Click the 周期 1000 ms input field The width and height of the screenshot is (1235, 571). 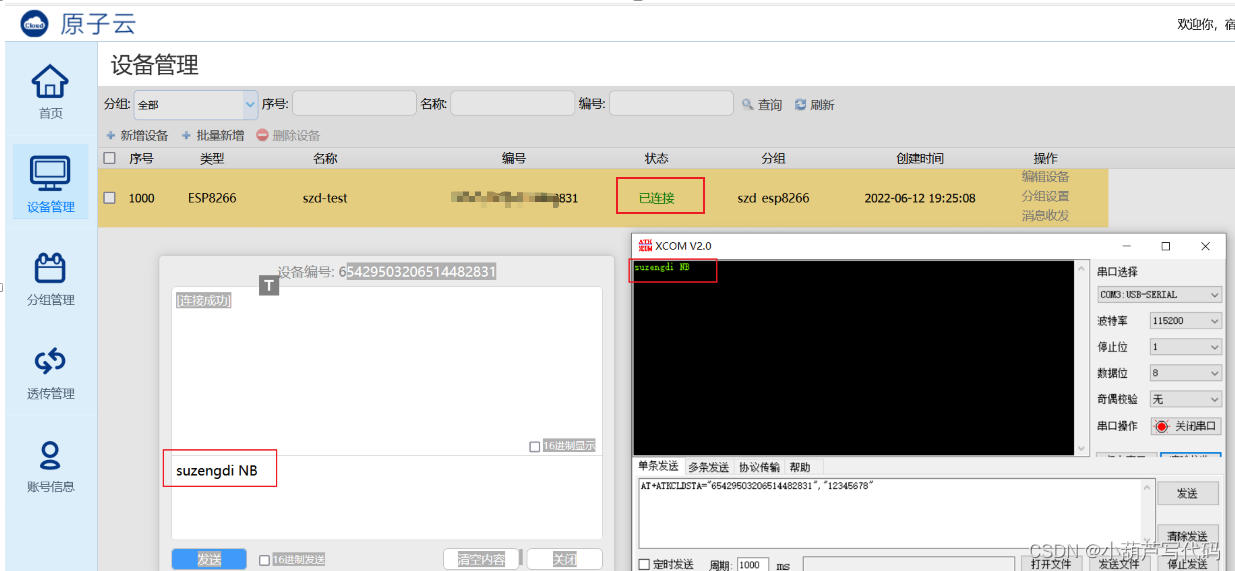tap(752, 565)
